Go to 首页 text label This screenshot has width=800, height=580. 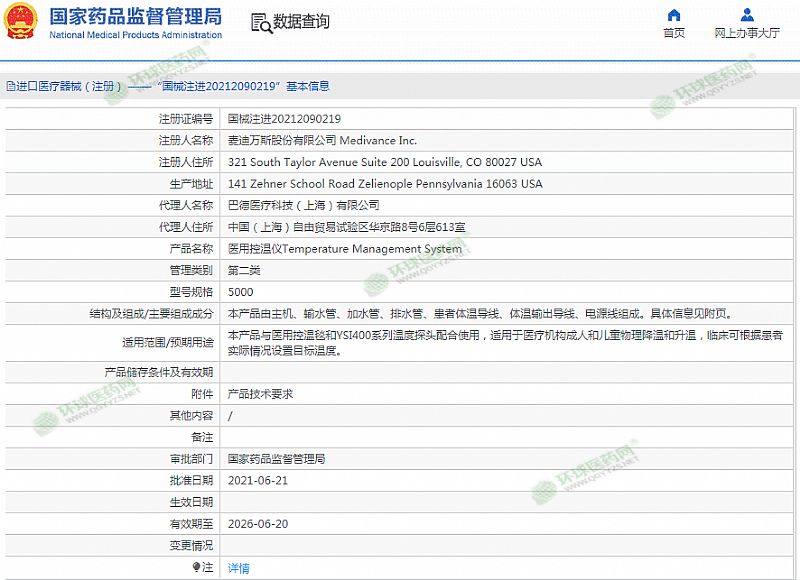coord(674,33)
